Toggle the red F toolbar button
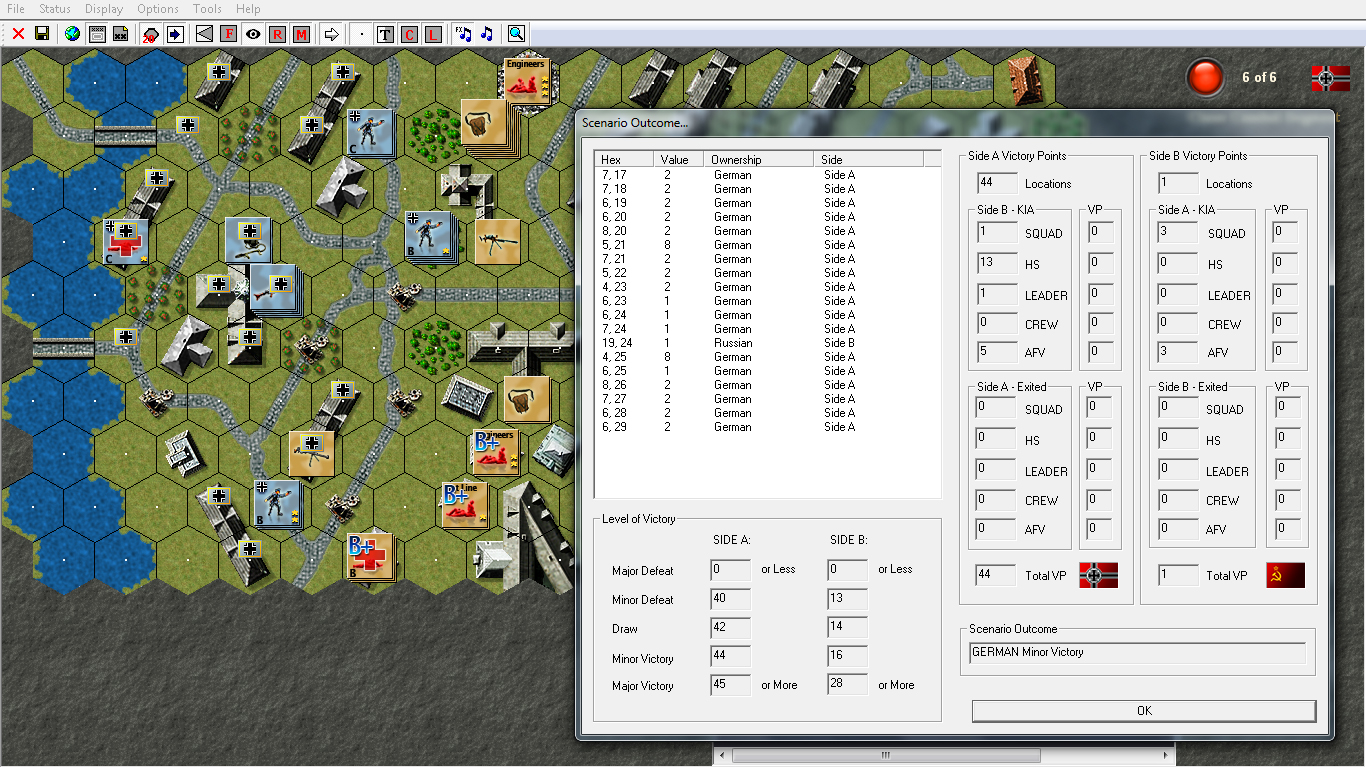The image size is (1366, 768). (229, 34)
